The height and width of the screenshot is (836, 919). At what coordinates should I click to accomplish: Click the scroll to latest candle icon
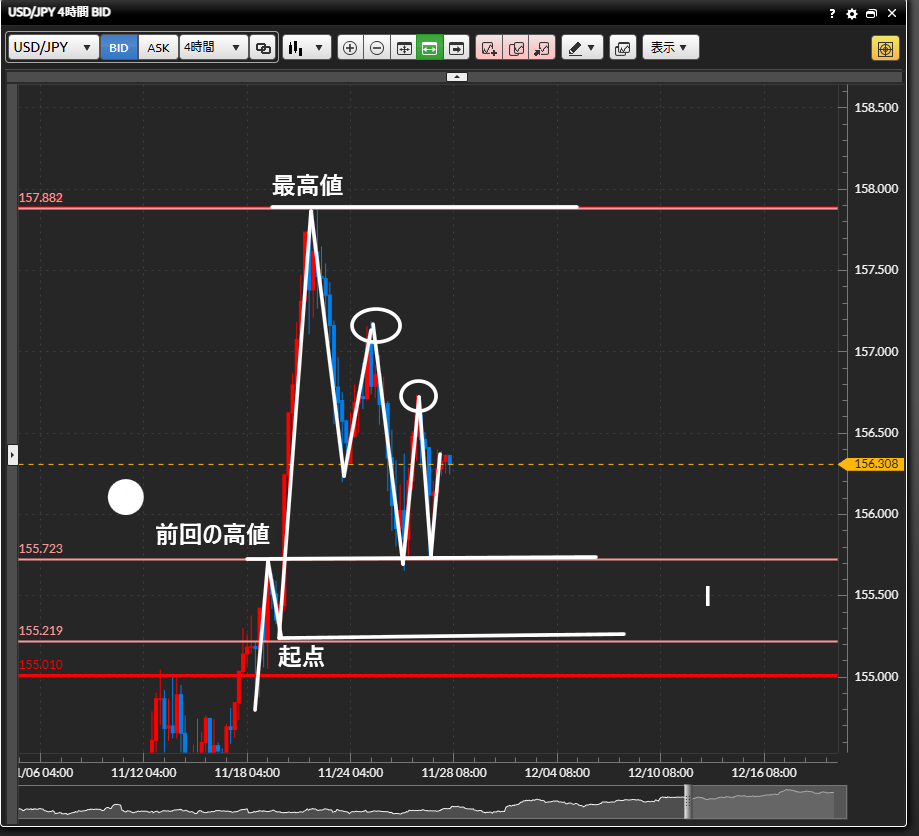457,48
